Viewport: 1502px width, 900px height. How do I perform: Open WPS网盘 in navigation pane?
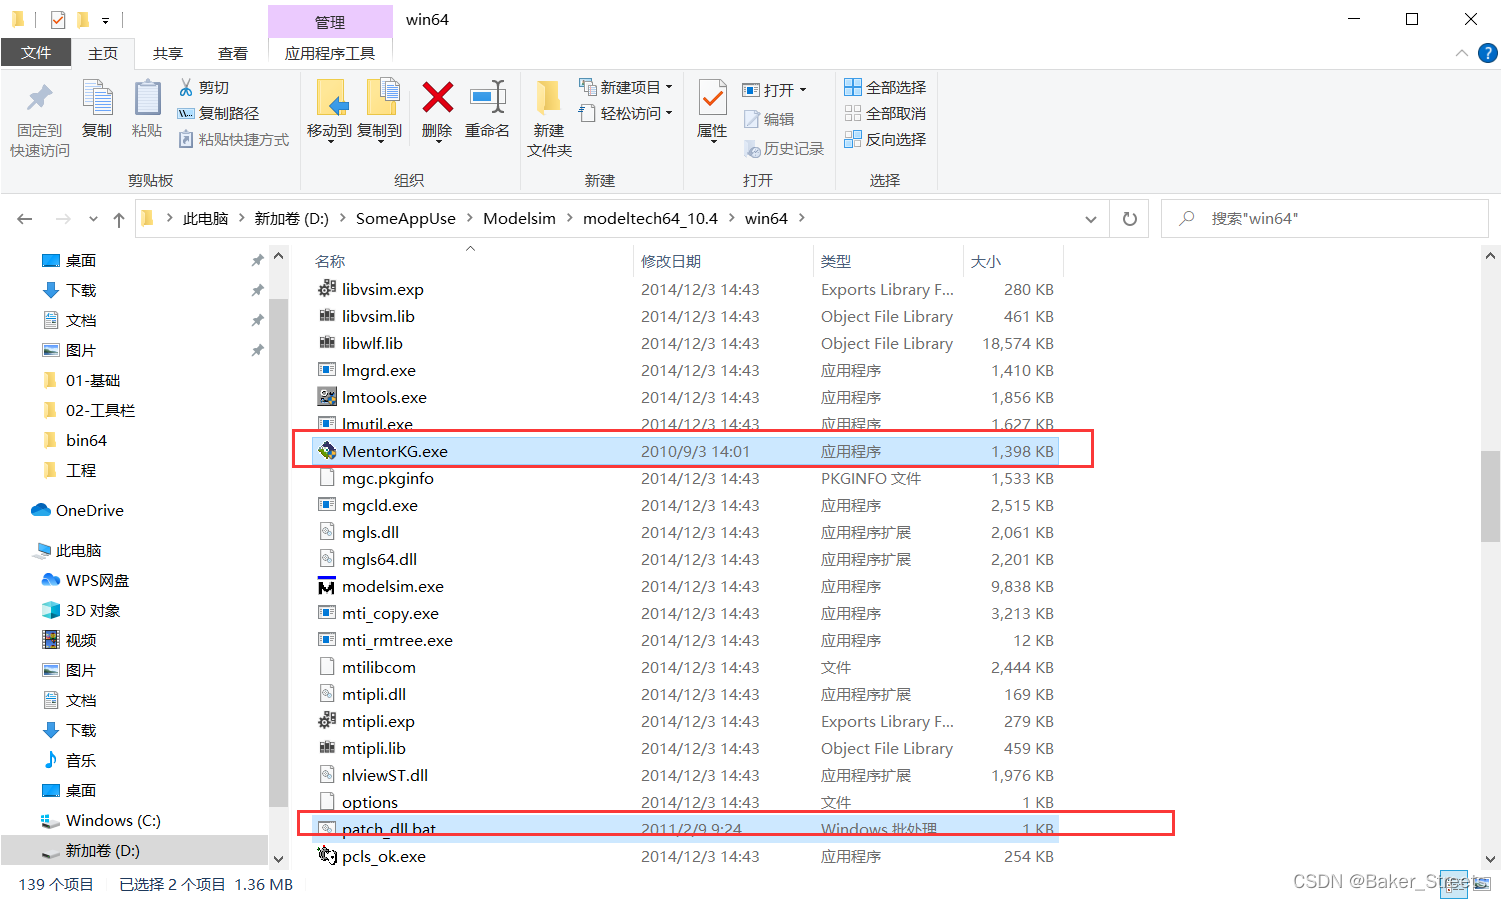click(97, 581)
